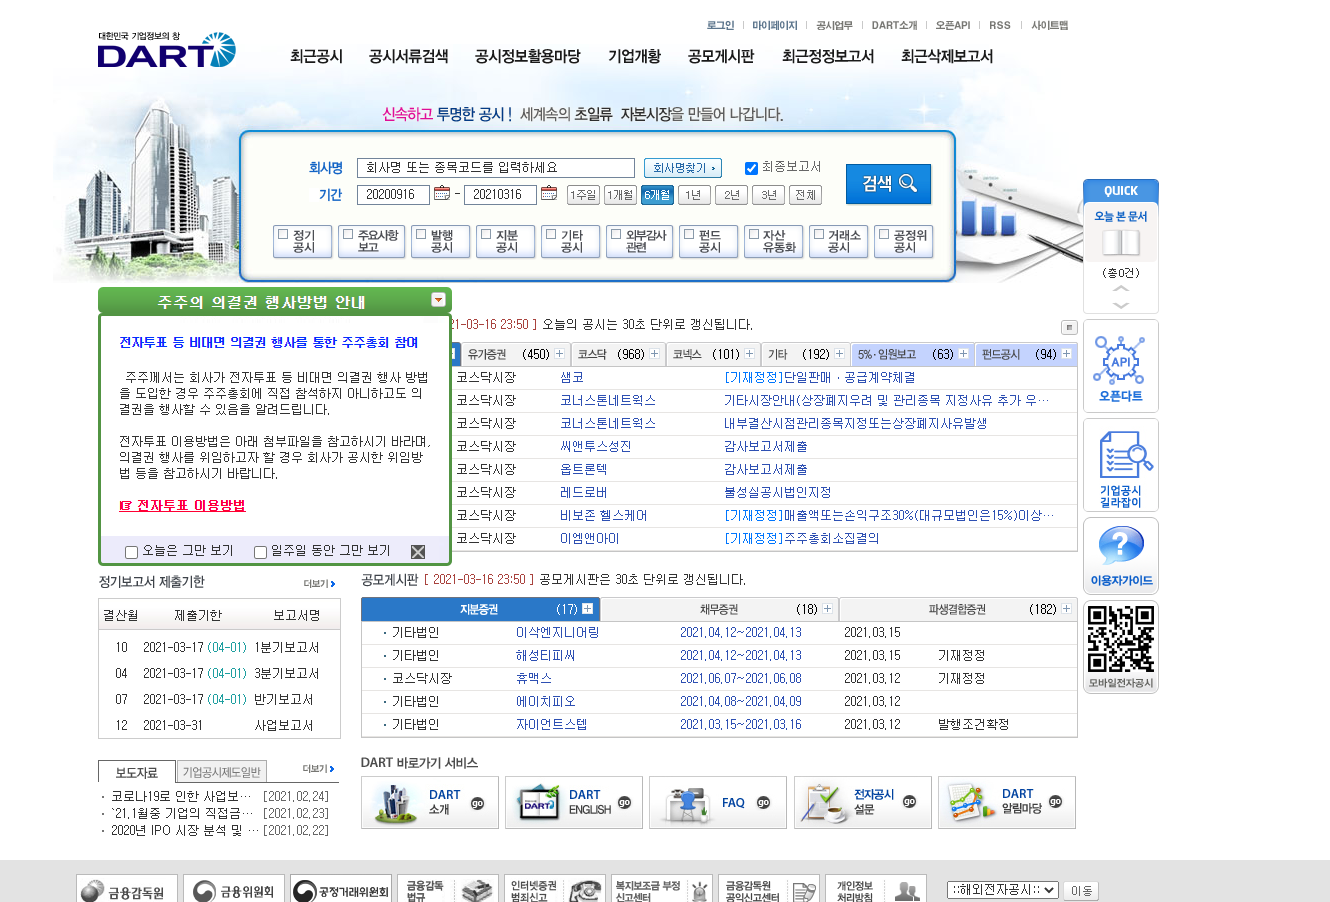Screen dimensions: 1330x902
Task: Open the start date calendar picker
Action: [442, 193]
